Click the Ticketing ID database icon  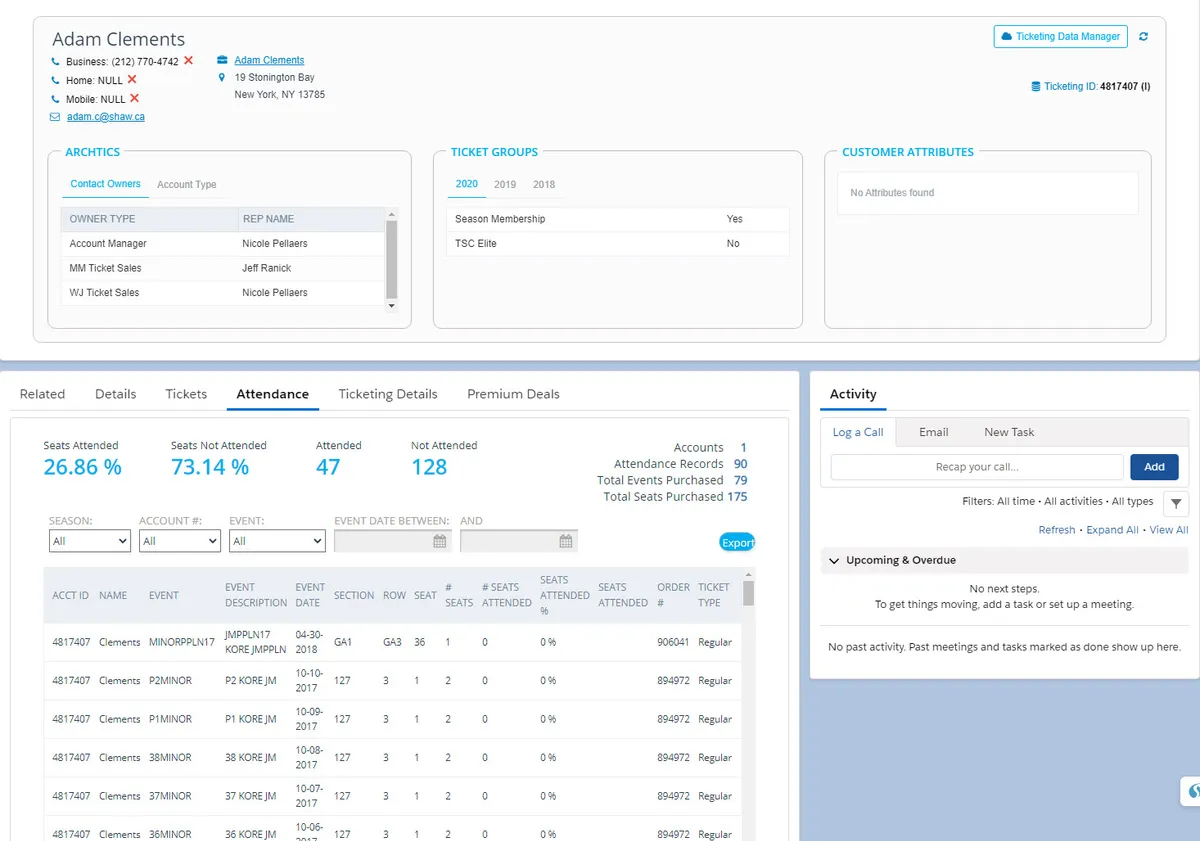(x=1036, y=87)
